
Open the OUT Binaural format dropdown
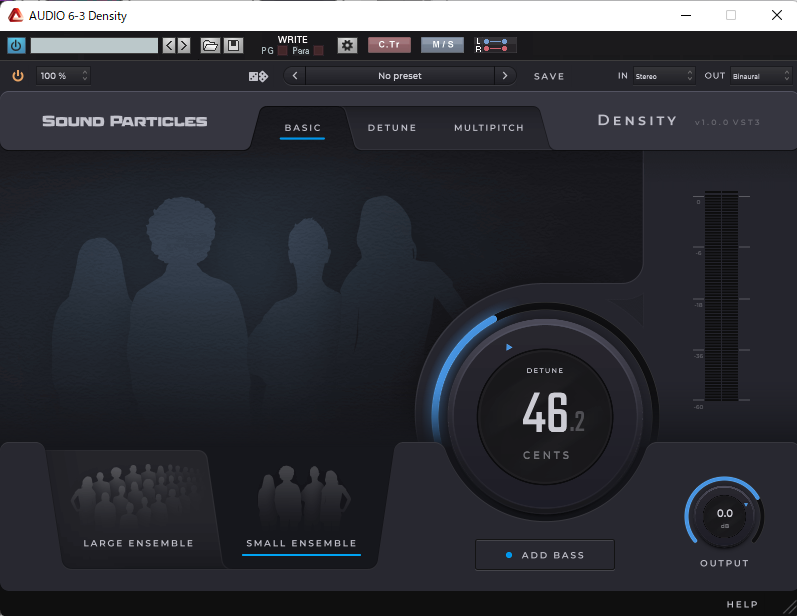tap(760, 76)
